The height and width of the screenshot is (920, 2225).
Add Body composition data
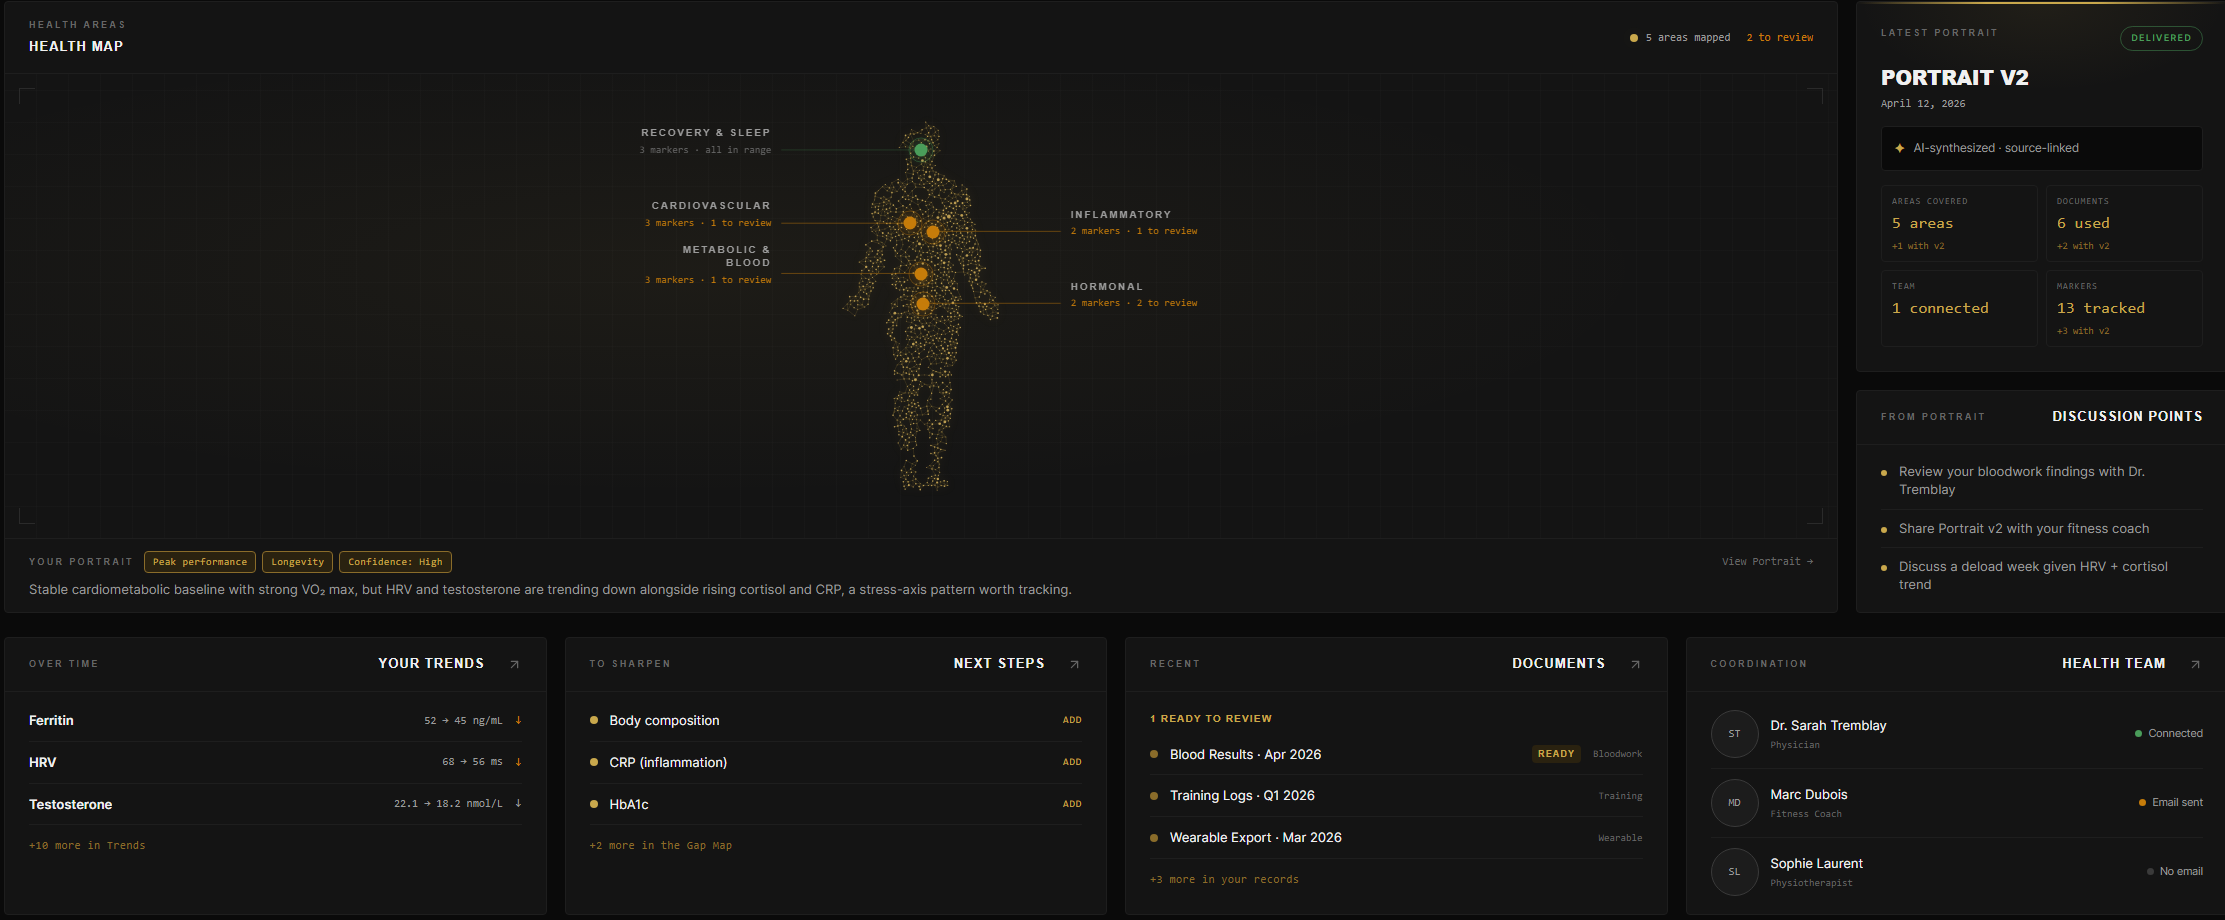[x=1072, y=720]
